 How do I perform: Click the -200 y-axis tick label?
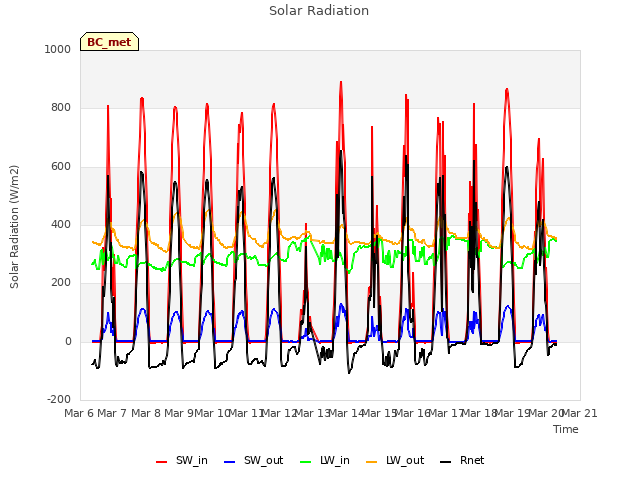pyautogui.click(x=59, y=399)
